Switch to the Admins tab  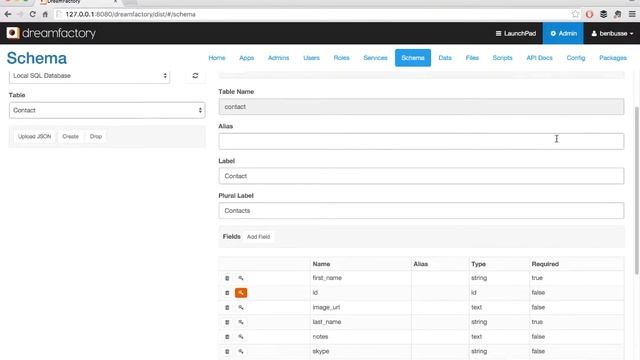(278, 58)
